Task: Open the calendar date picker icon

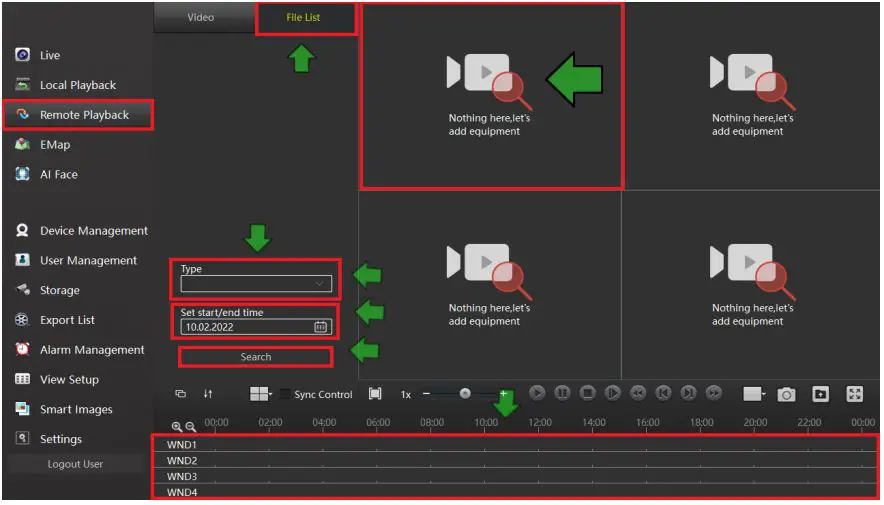Action: (320, 327)
